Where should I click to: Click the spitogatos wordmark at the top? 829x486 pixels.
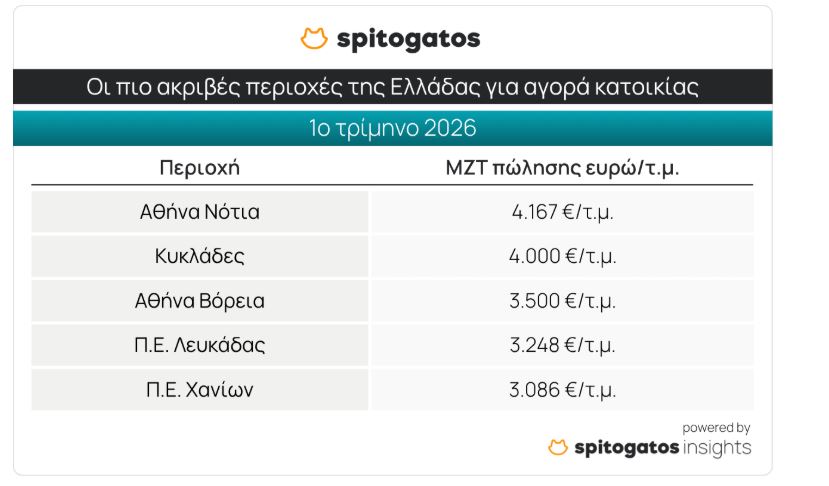(408, 39)
